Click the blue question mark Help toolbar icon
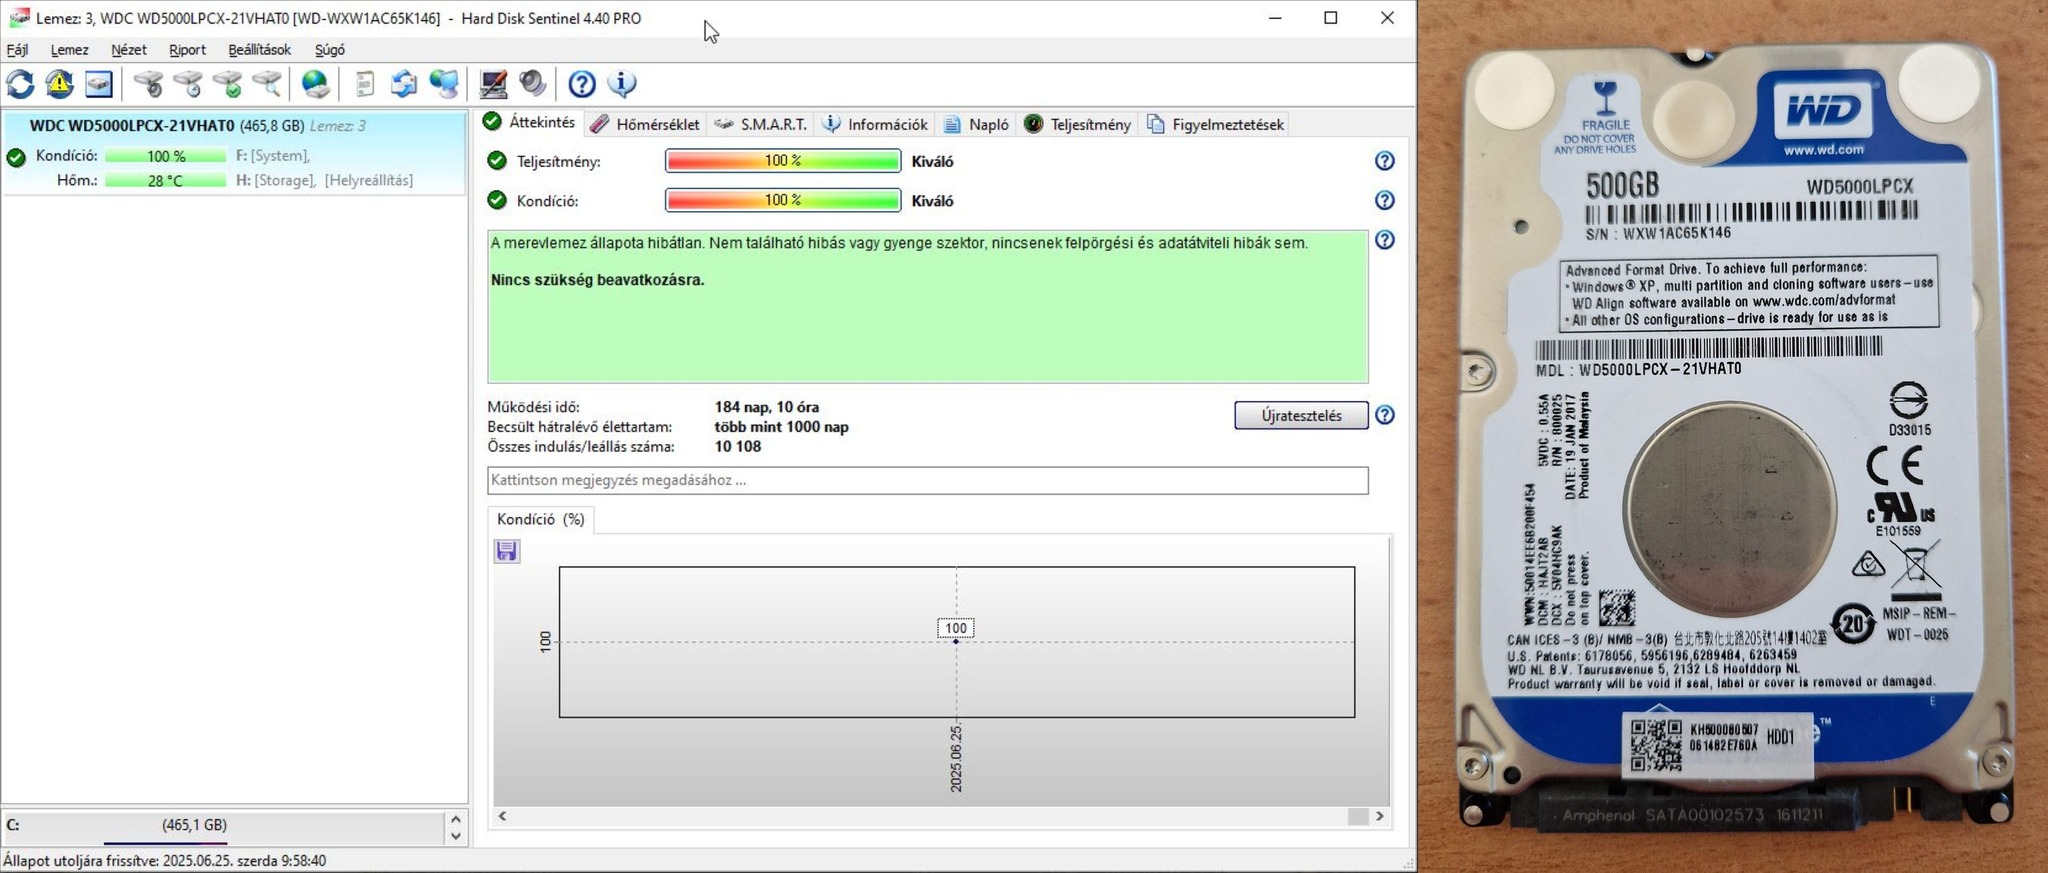 (582, 84)
